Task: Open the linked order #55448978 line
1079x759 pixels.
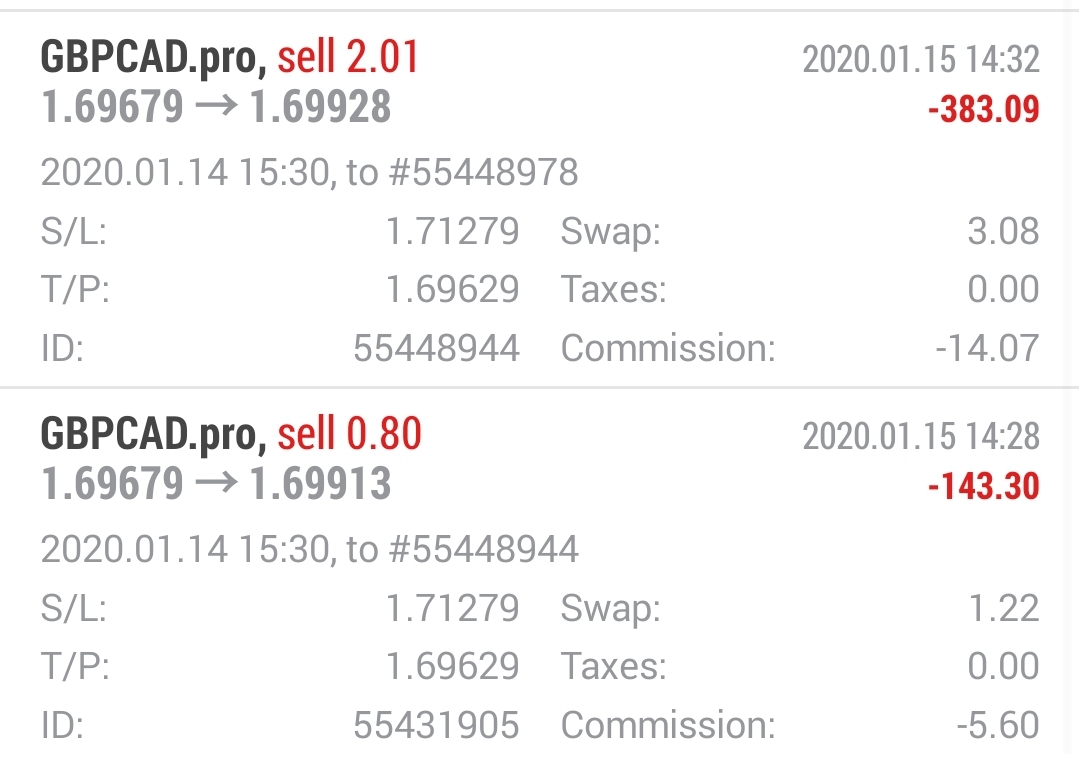Action: [x=309, y=173]
